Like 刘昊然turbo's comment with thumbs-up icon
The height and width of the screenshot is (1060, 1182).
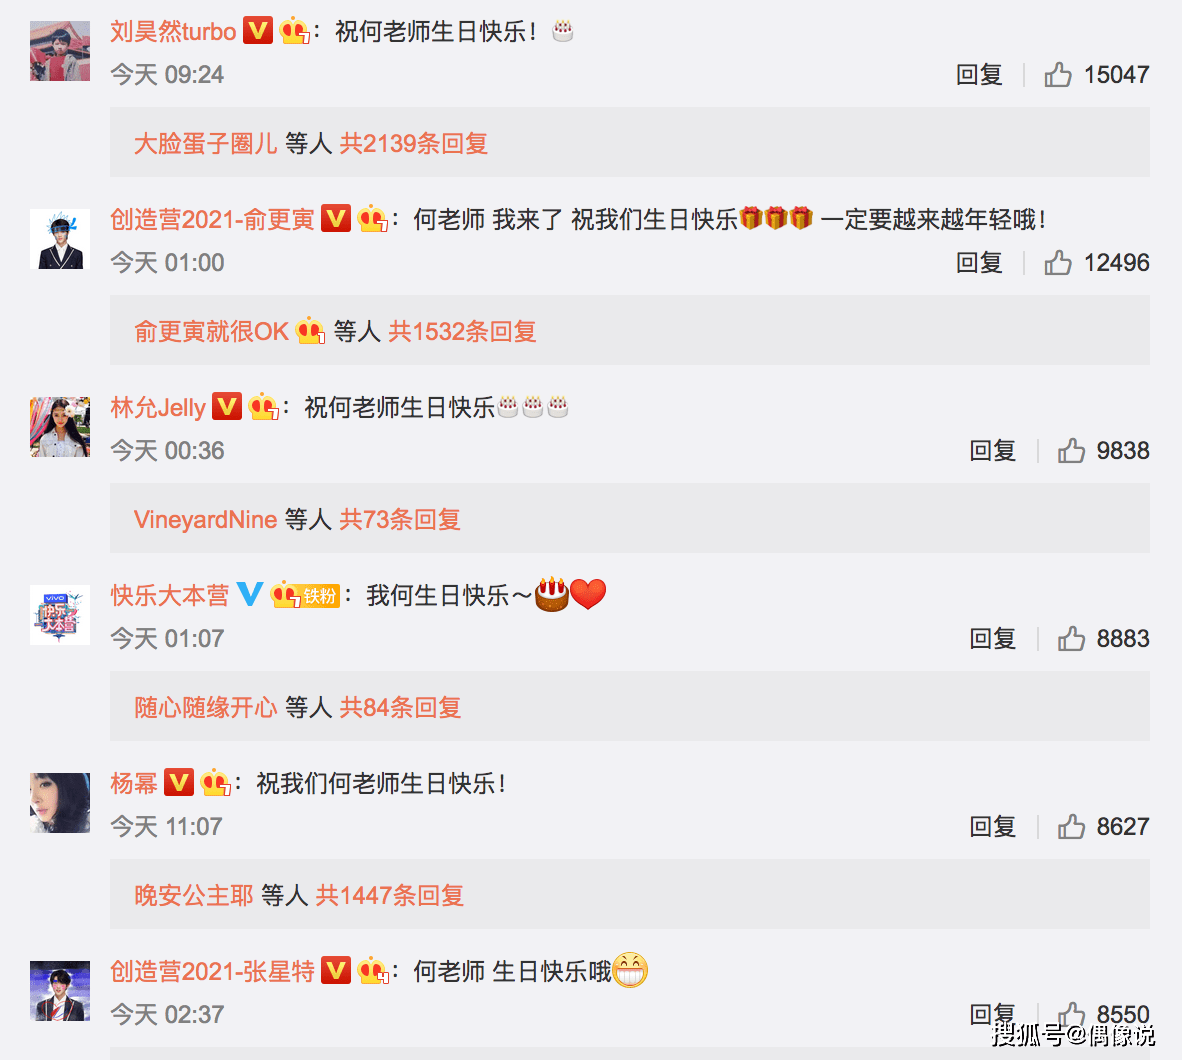pyautogui.click(x=1058, y=75)
